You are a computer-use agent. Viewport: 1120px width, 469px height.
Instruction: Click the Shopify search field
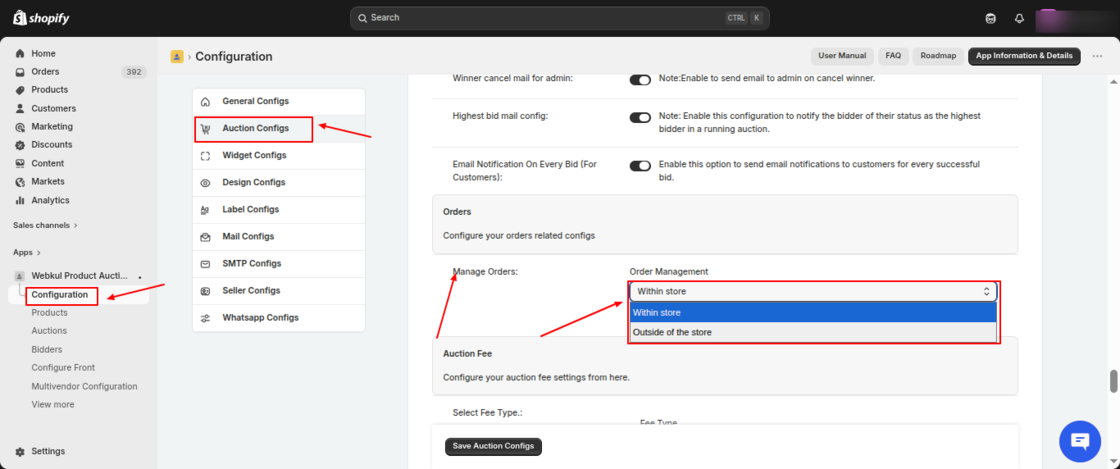tap(559, 18)
